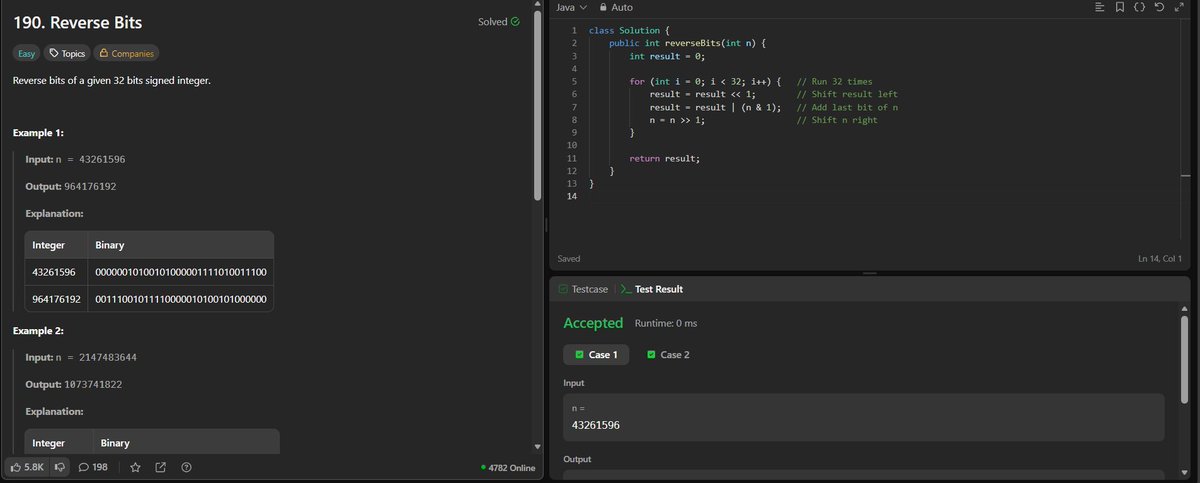This screenshot has height=483, width=1200.
Task: Click binary cell '00111001011110000010100101000000'
Action: [x=180, y=298]
